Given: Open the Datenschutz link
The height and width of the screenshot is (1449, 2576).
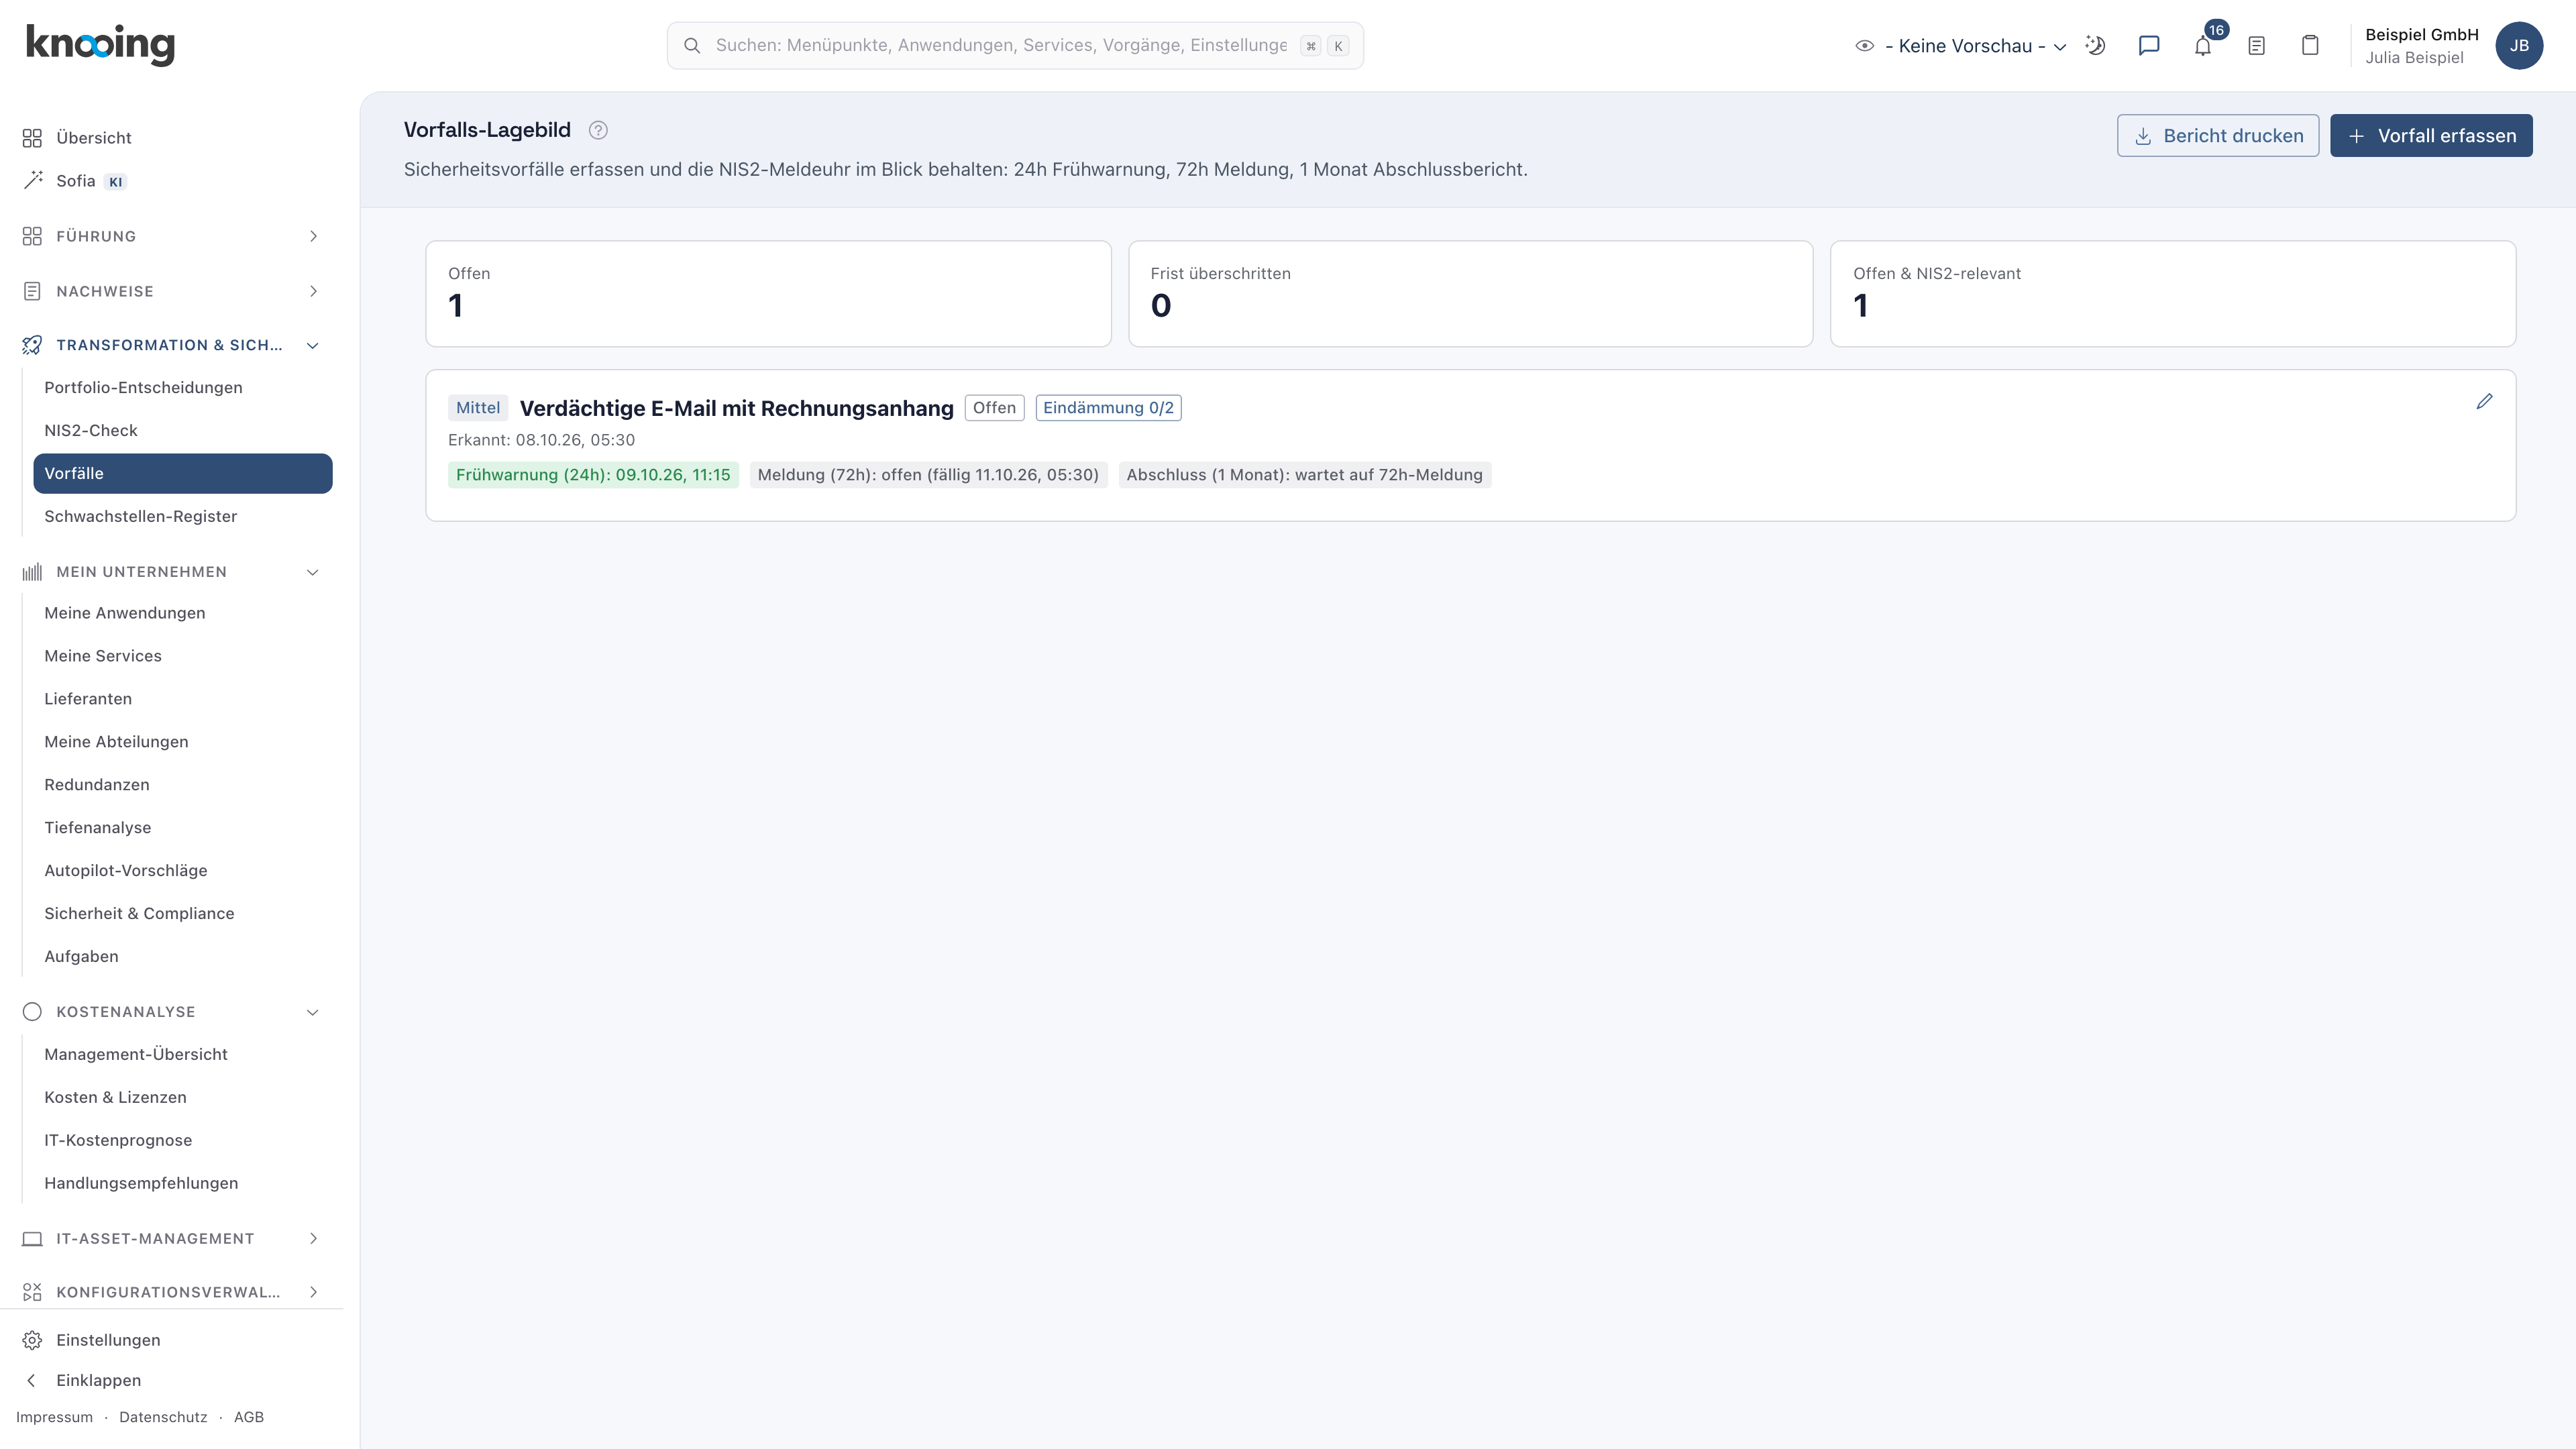Looking at the screenshot, I should (163, 1417).
